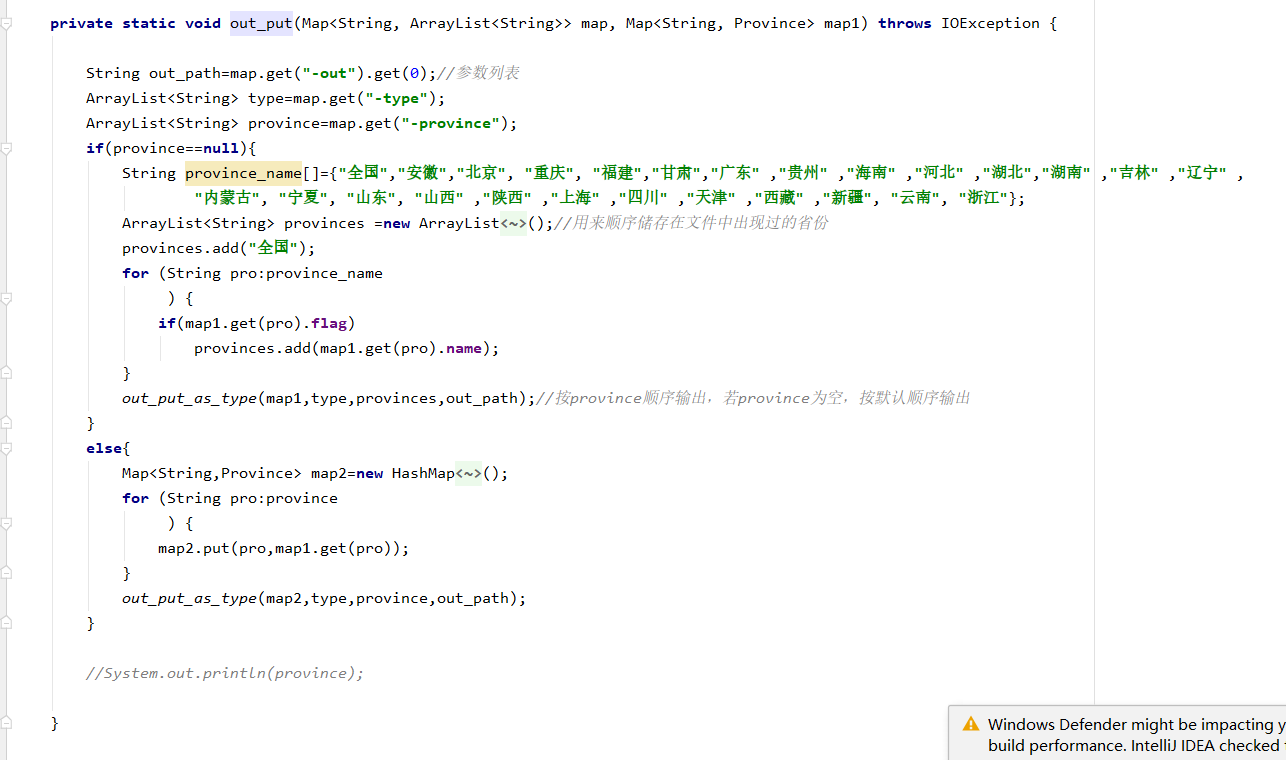This screenshot has height=760, width=1286.
Task: Click the IOException in throws clause
Action: click(990, 23)
